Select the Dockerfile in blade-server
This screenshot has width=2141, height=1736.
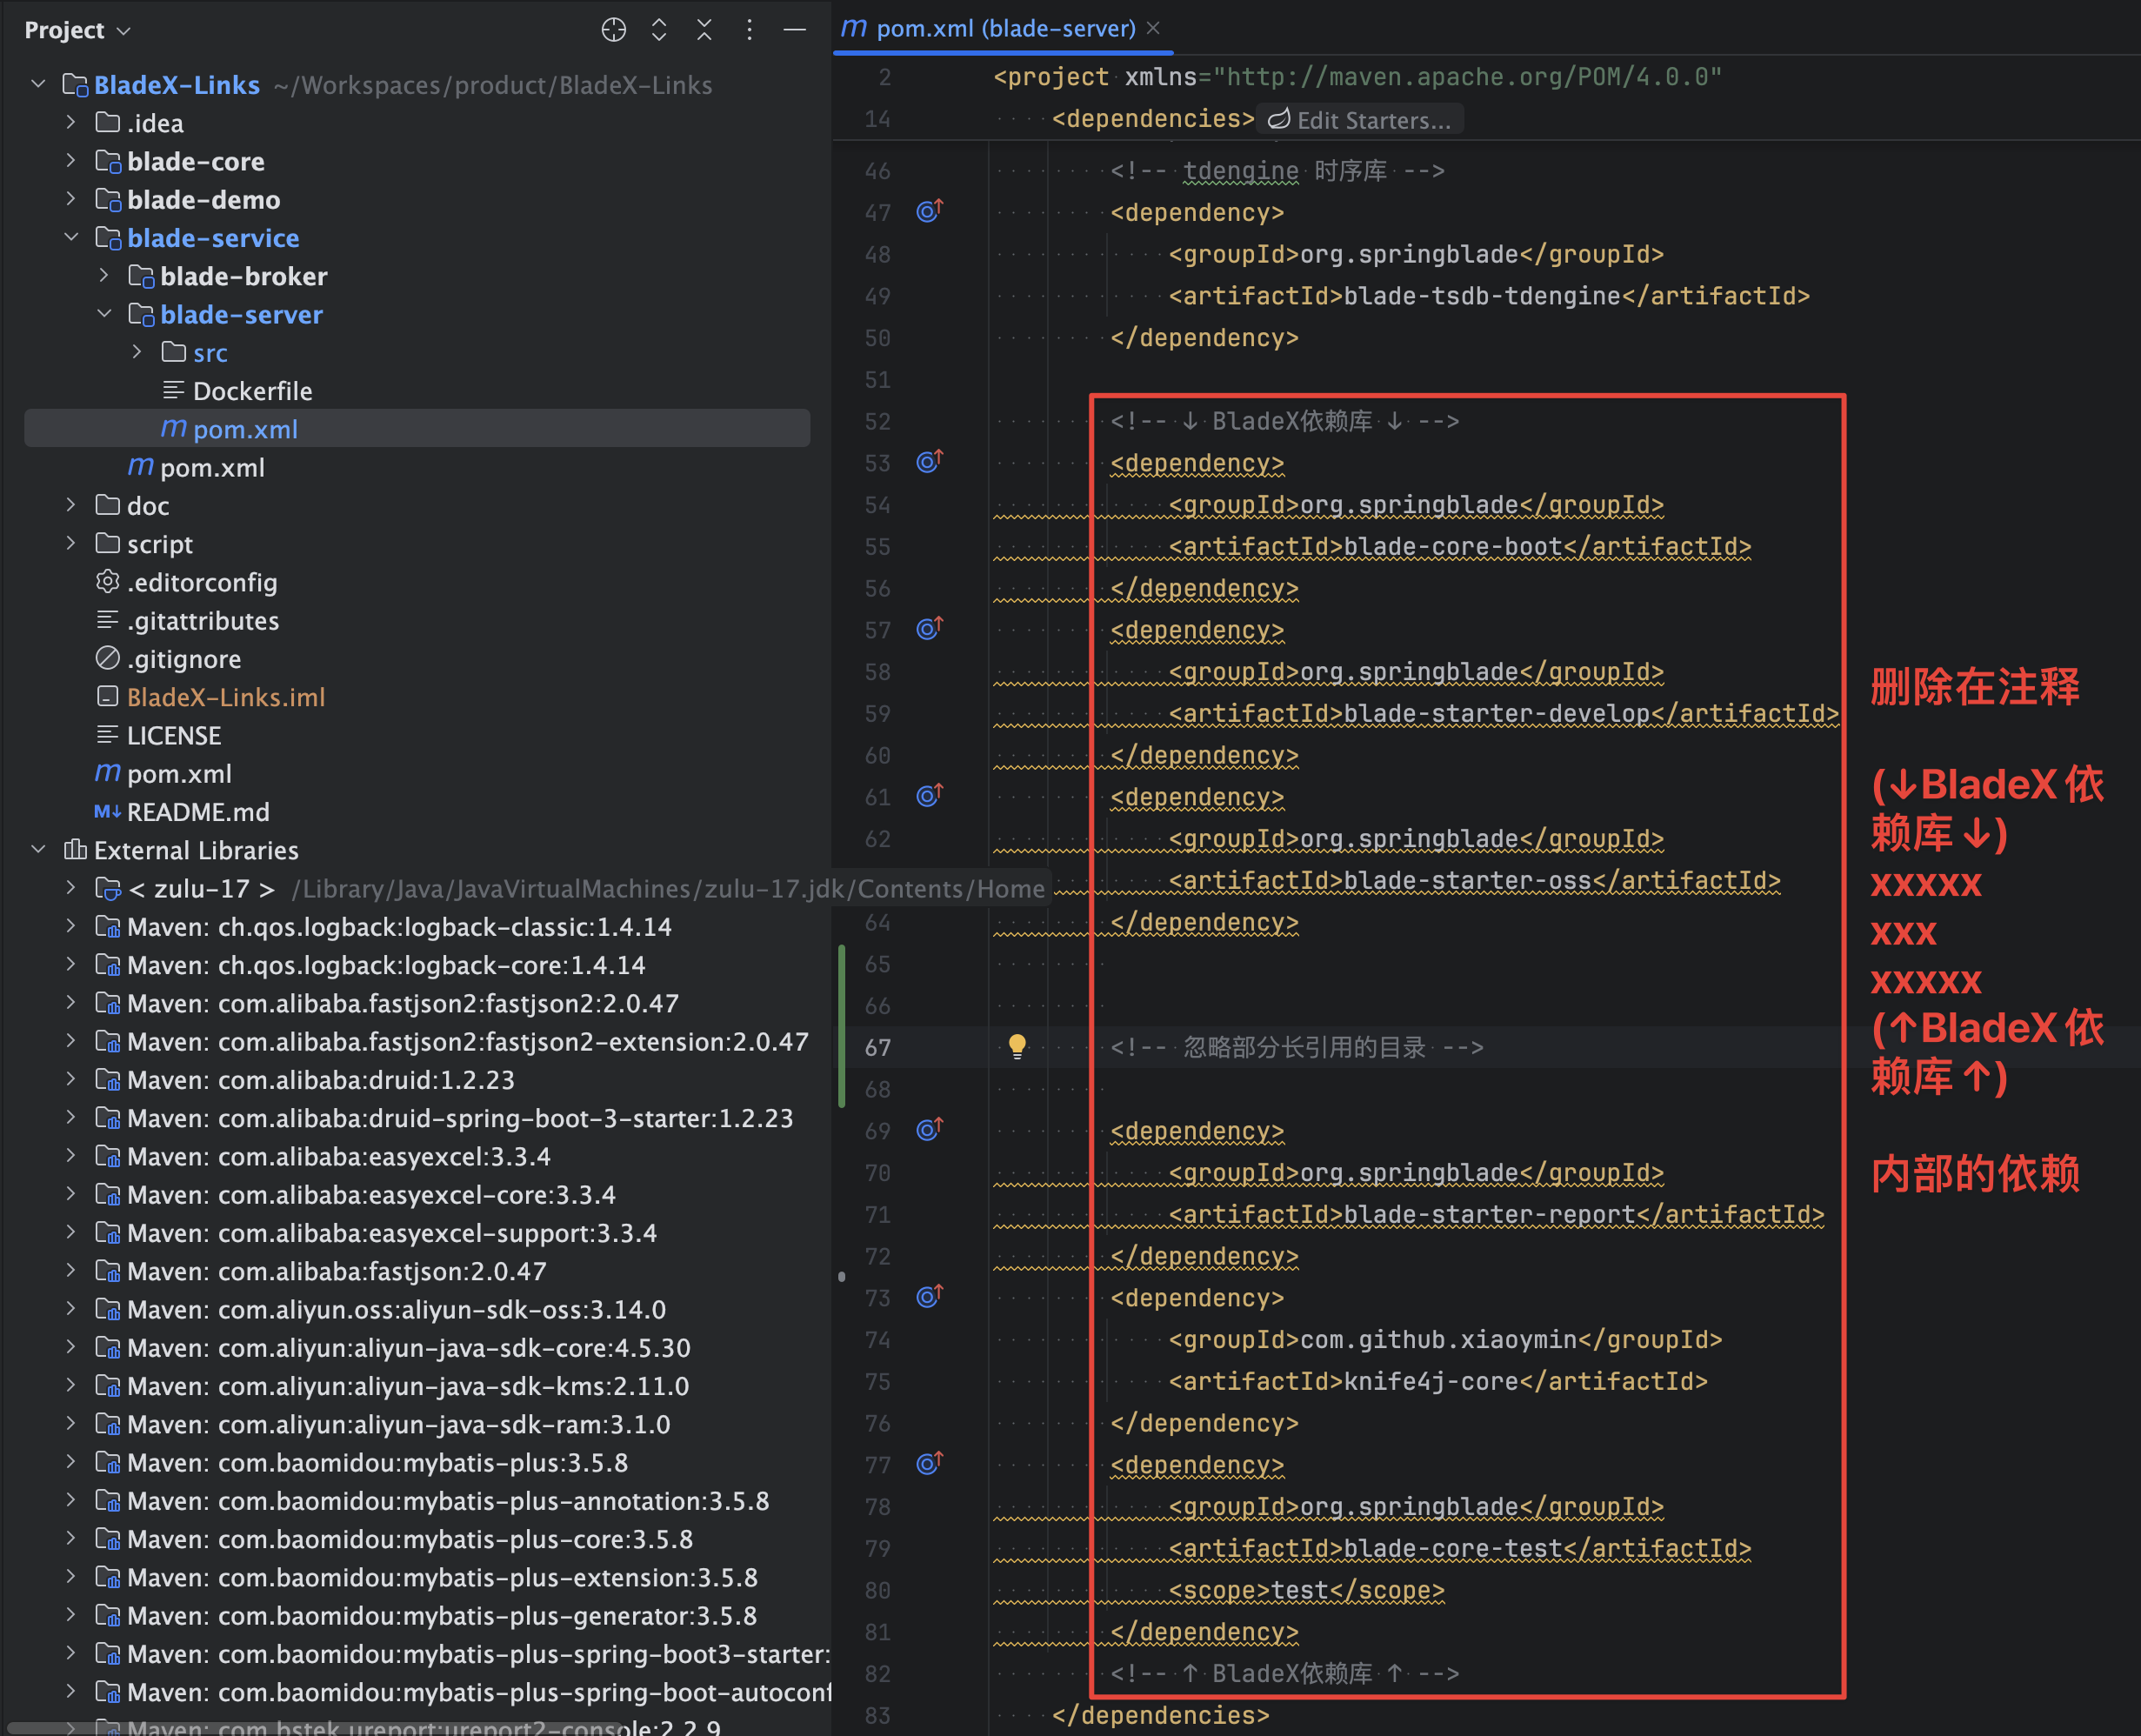252,391
